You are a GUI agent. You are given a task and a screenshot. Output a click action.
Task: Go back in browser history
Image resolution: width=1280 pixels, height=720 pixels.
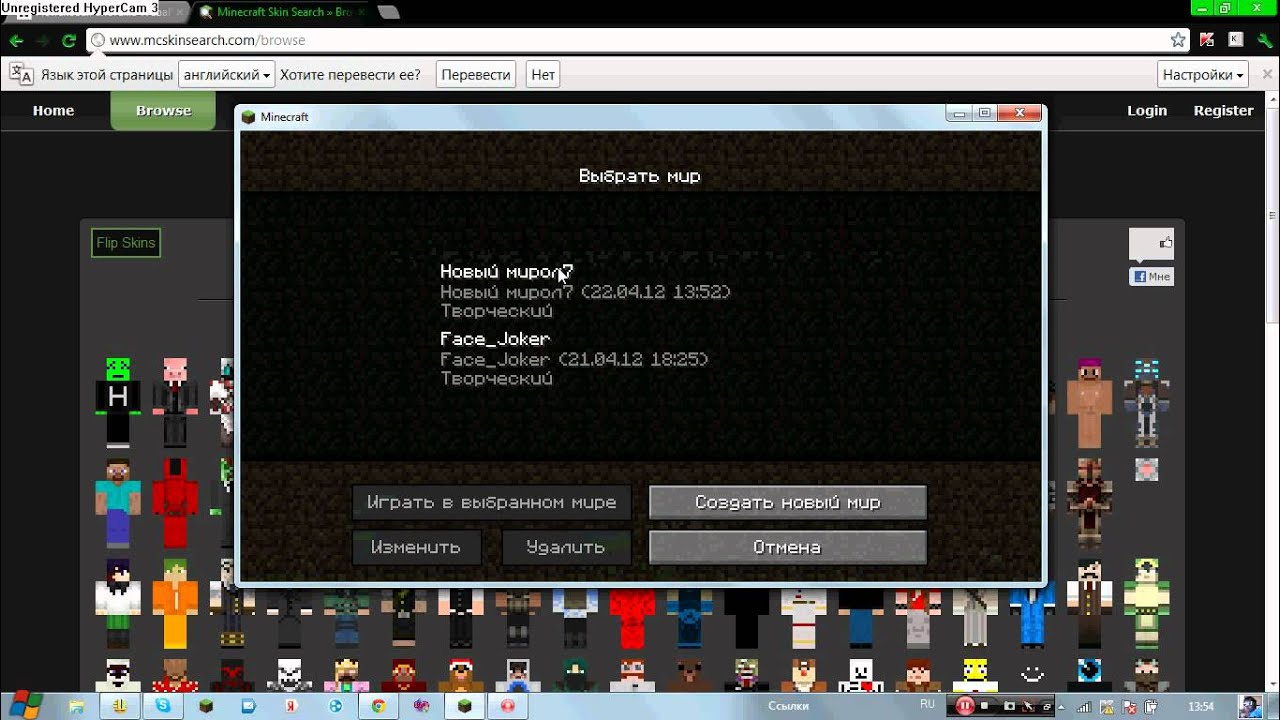tap(16, 41)
